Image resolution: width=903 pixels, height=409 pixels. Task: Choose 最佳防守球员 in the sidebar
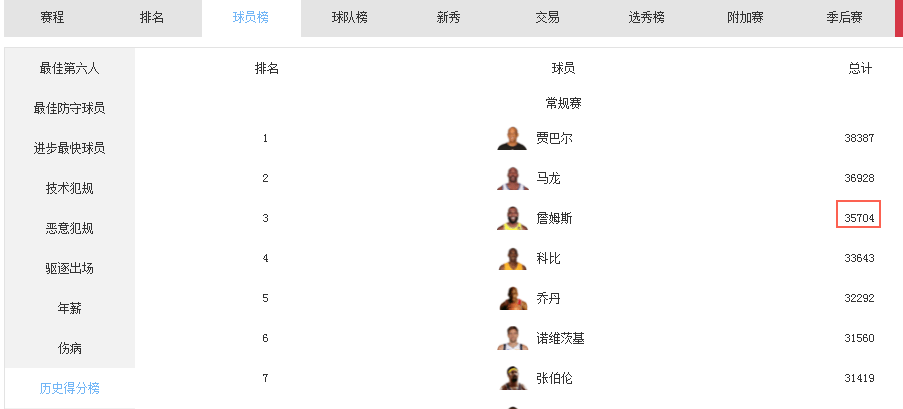coord(69,108)
